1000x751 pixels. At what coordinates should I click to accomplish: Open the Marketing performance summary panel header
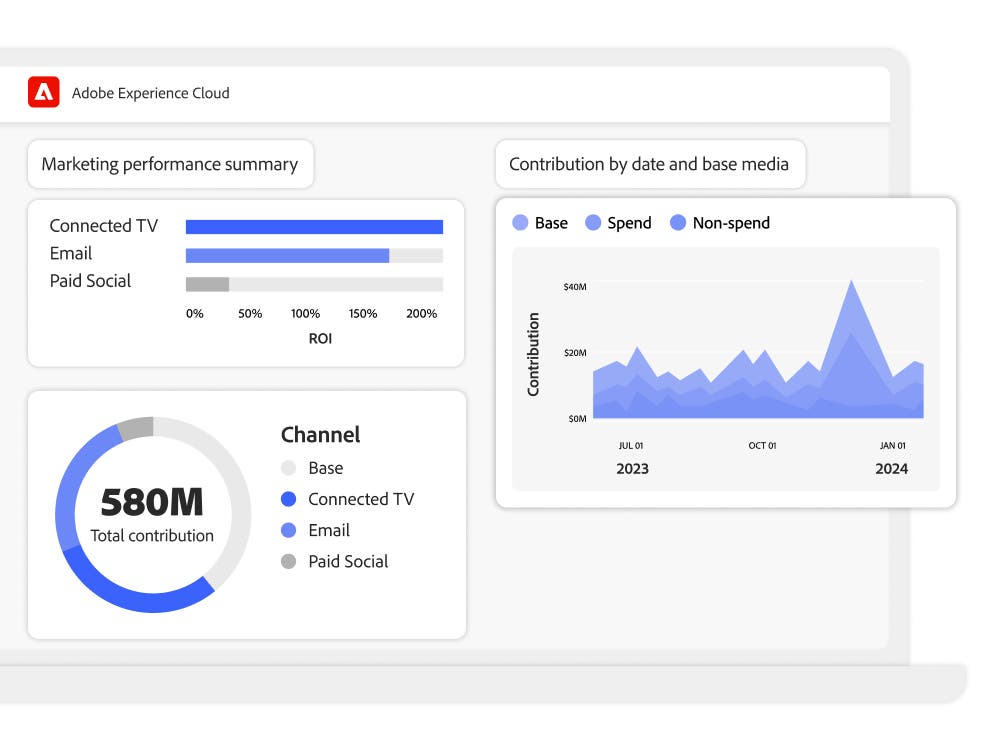coord(170,164)
